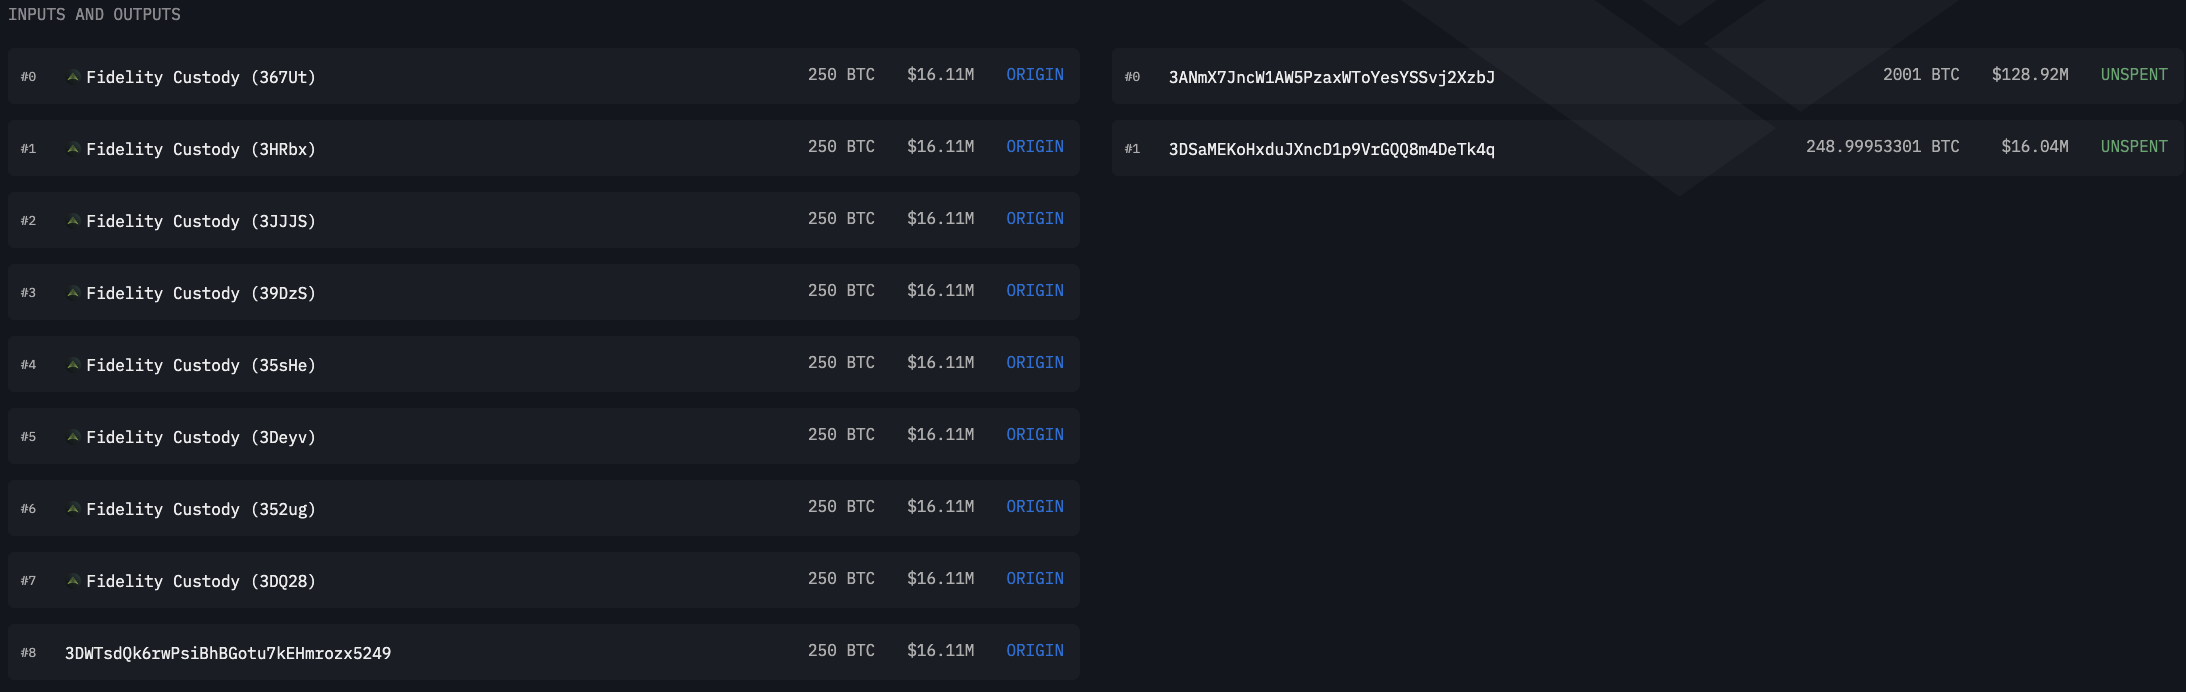Open the Fidelity Custody (3Deyv) address
The height and width of the screenshot is (692, 2186).
click(200, 437)
